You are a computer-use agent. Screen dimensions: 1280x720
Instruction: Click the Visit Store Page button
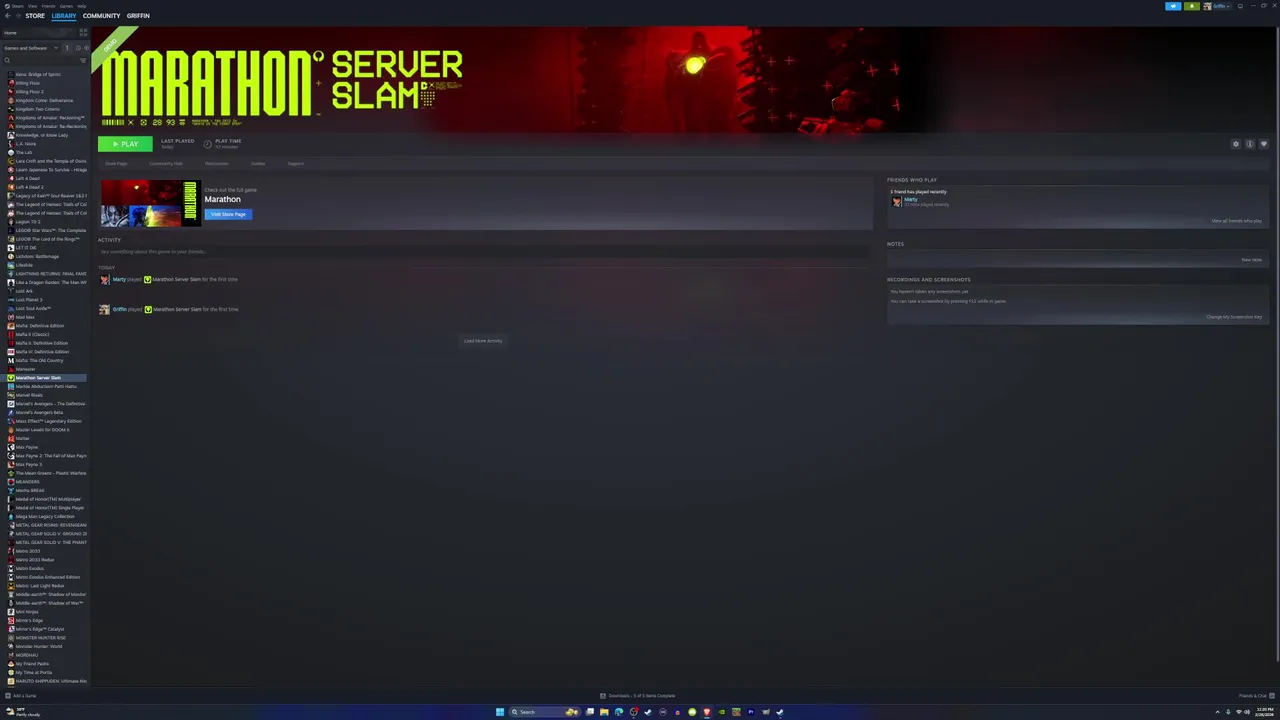coord(228,214)
